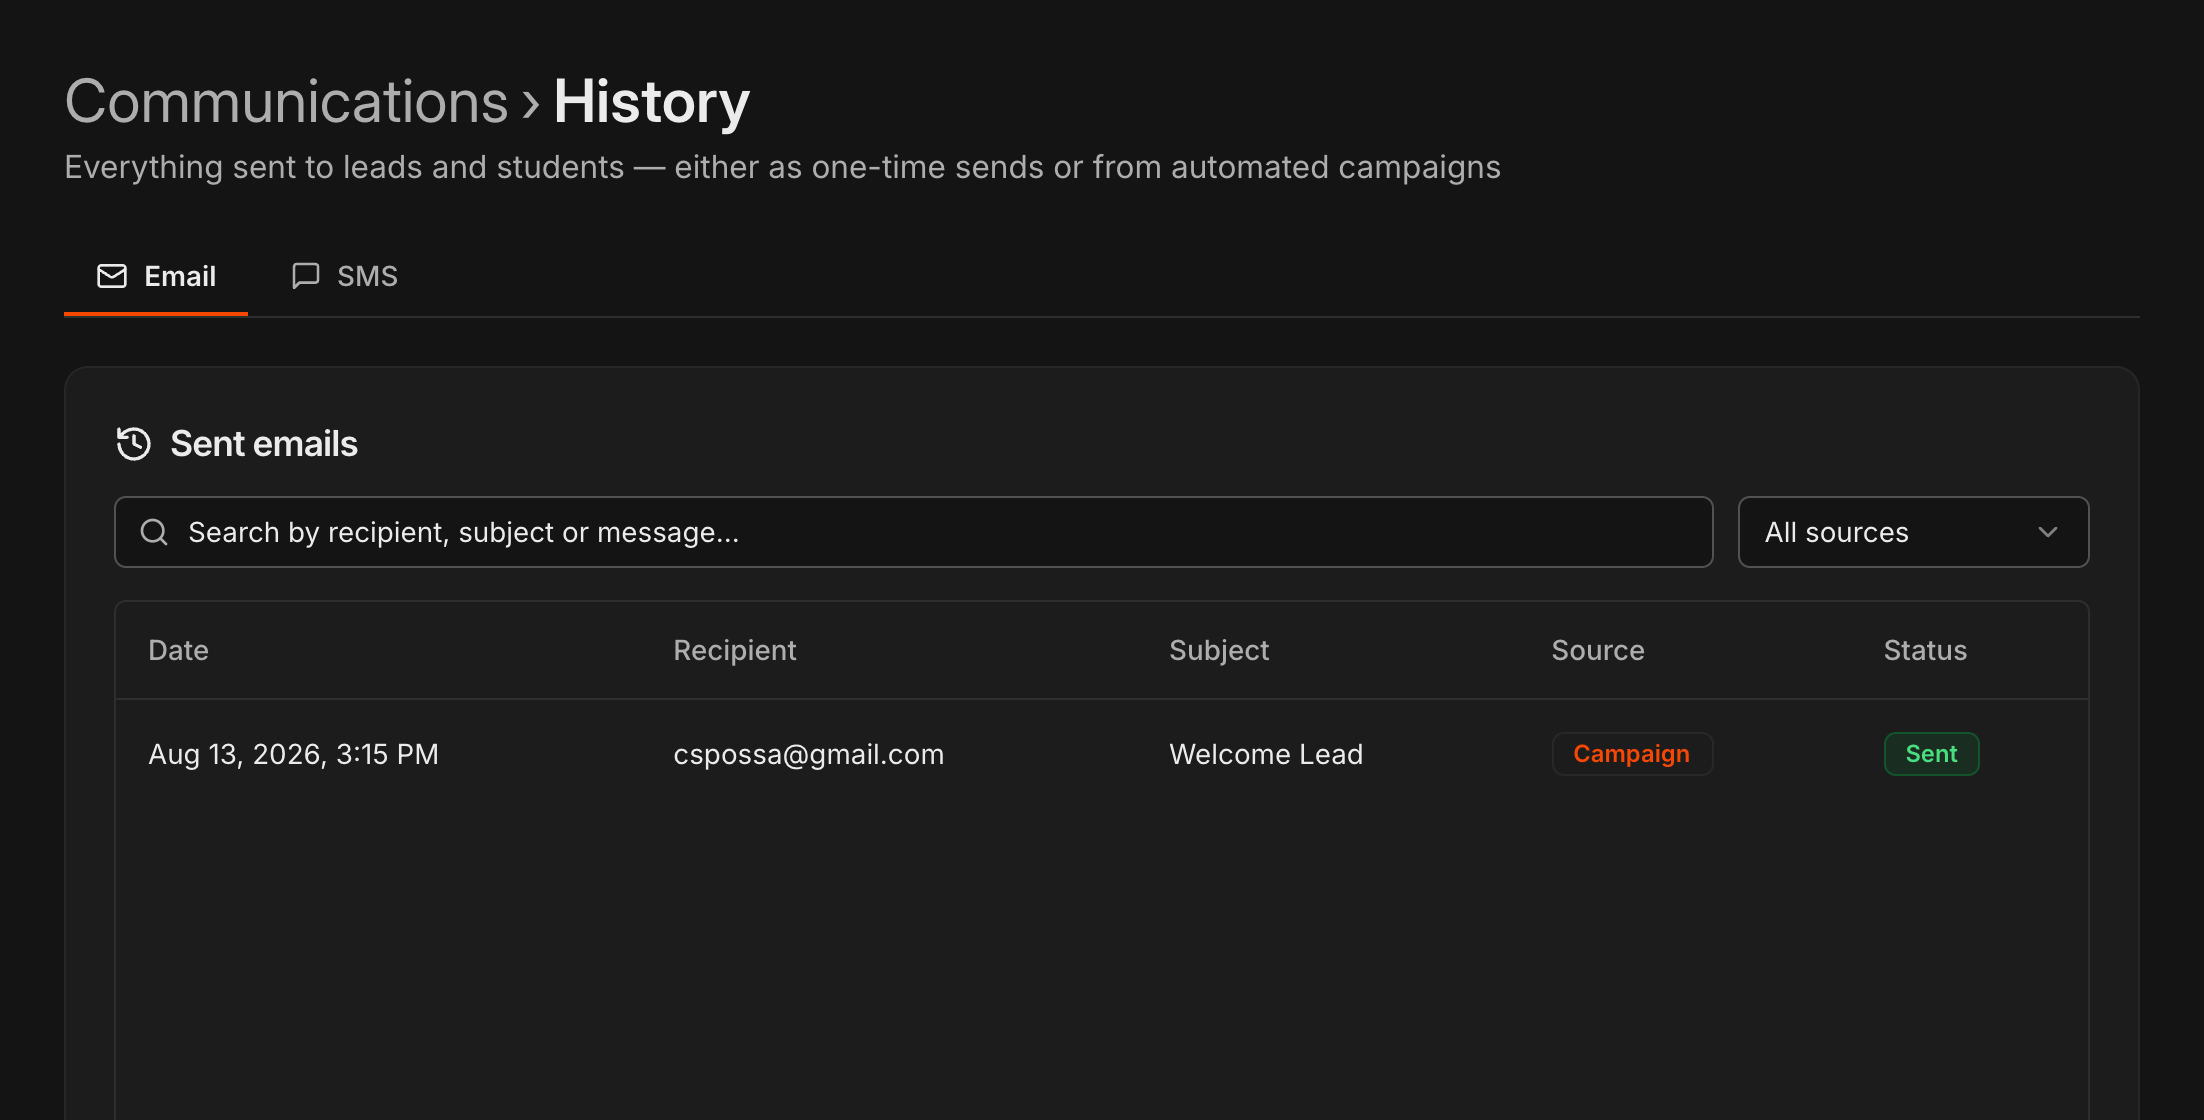Click the Status column header

point(1925,650)
